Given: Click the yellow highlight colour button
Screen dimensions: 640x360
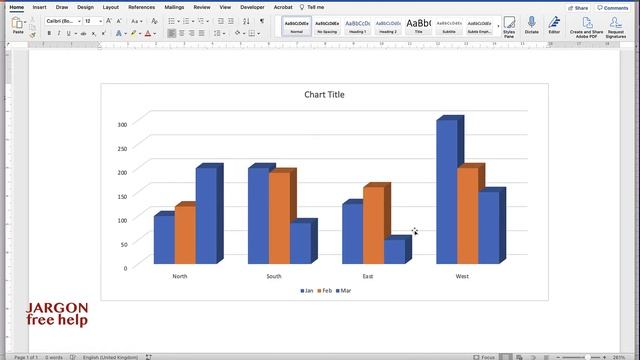Looking at the screenshot, I should tap(133, 33).
